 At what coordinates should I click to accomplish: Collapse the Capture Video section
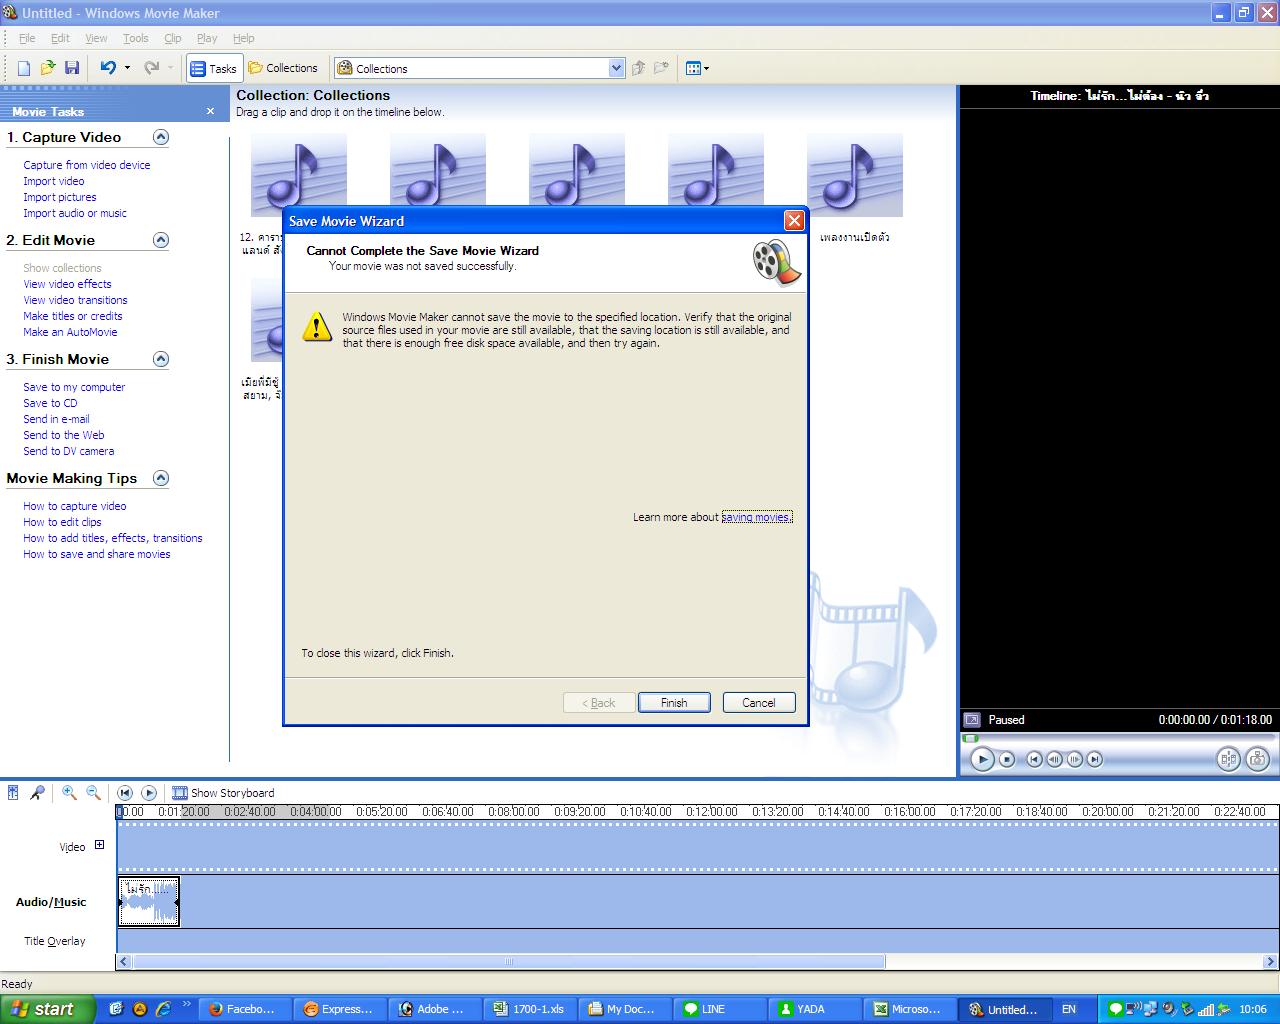160,137
